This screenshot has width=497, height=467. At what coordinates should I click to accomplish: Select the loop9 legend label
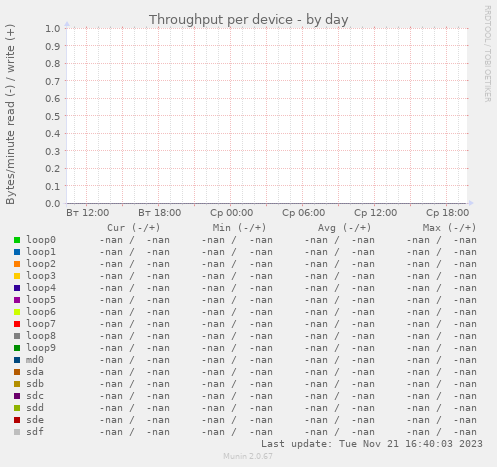click(41, 348)
